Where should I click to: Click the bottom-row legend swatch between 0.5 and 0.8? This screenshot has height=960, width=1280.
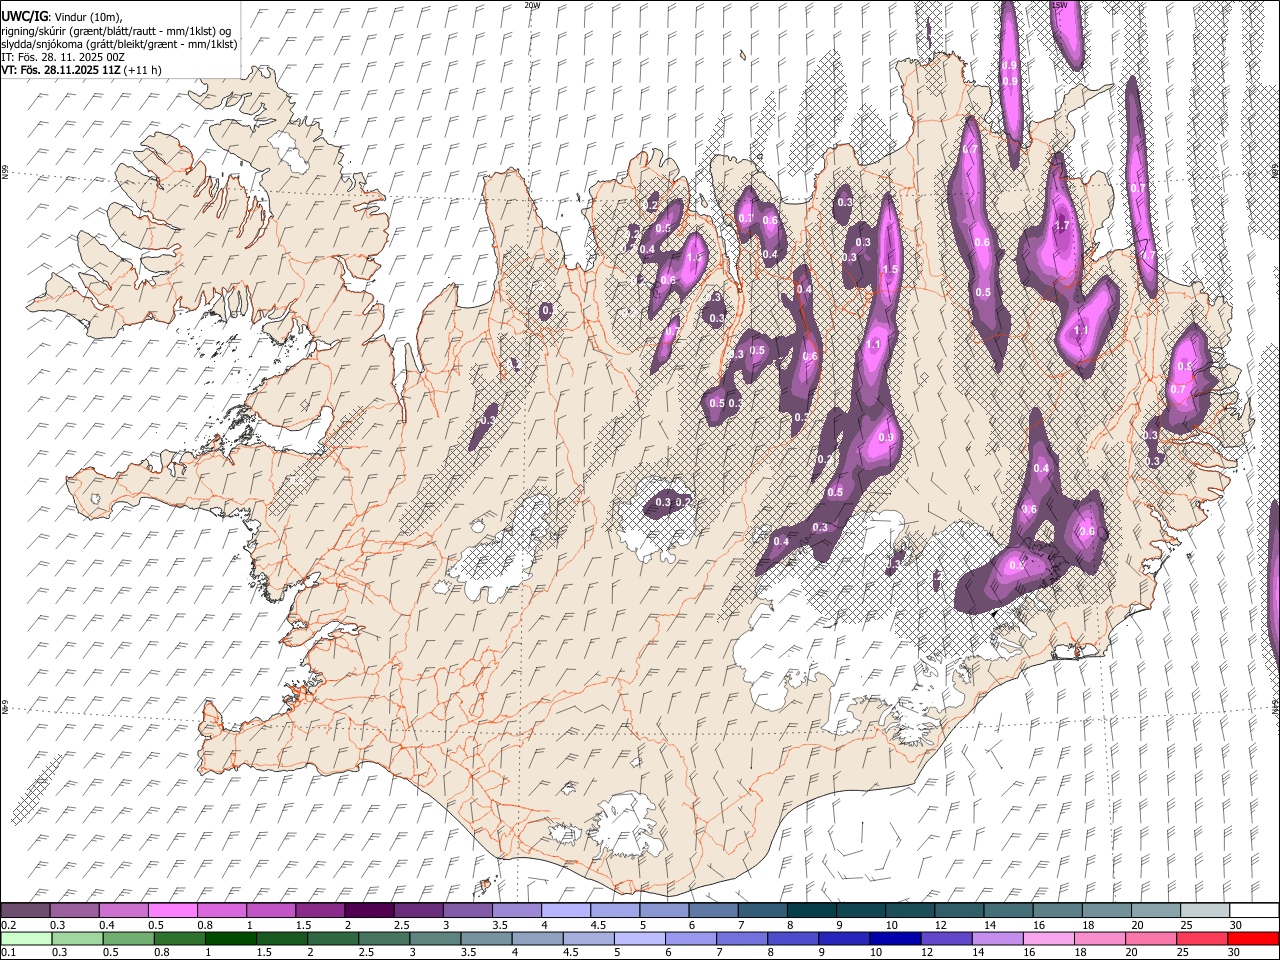[x=129, y=938]
